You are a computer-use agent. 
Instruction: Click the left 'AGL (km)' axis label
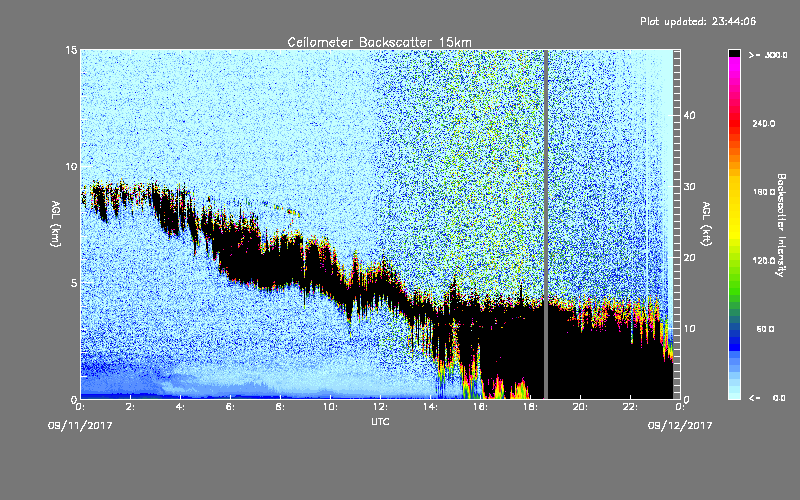point(56,223)
